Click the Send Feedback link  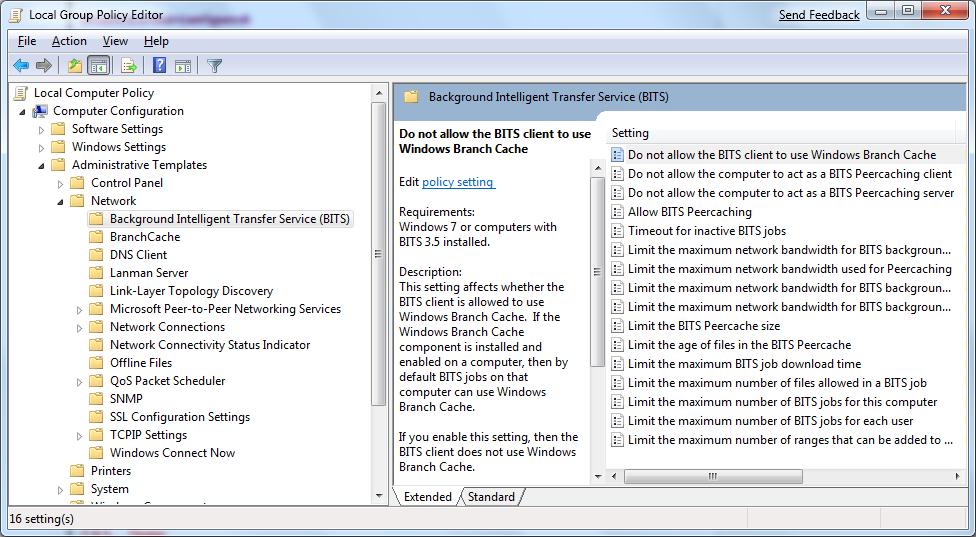[x=819, y=15]
